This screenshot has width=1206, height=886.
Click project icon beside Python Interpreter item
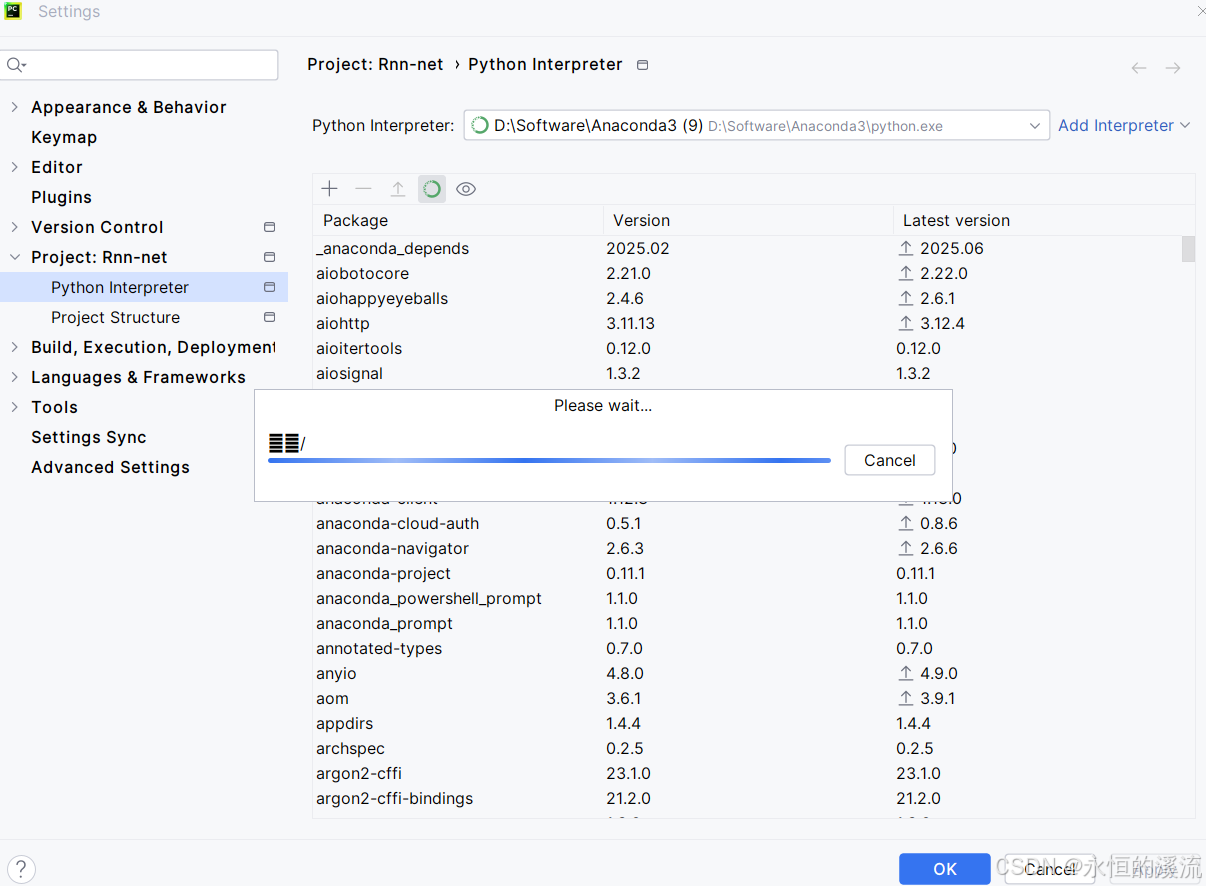(x=269, y=287)
